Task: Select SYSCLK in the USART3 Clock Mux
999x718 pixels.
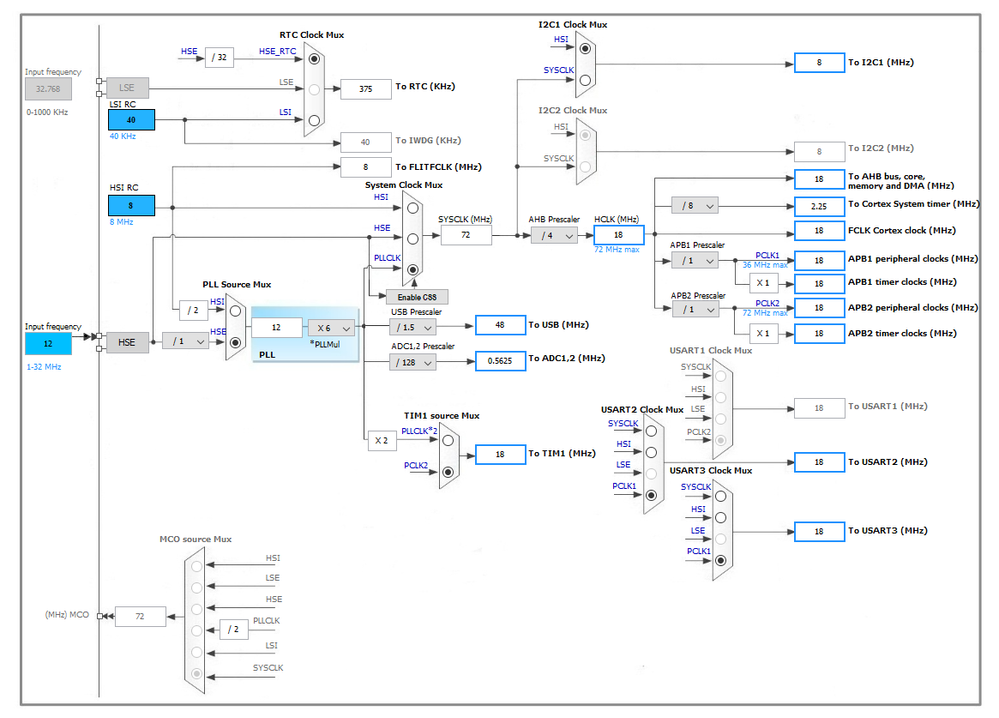Action: (721, 496)
